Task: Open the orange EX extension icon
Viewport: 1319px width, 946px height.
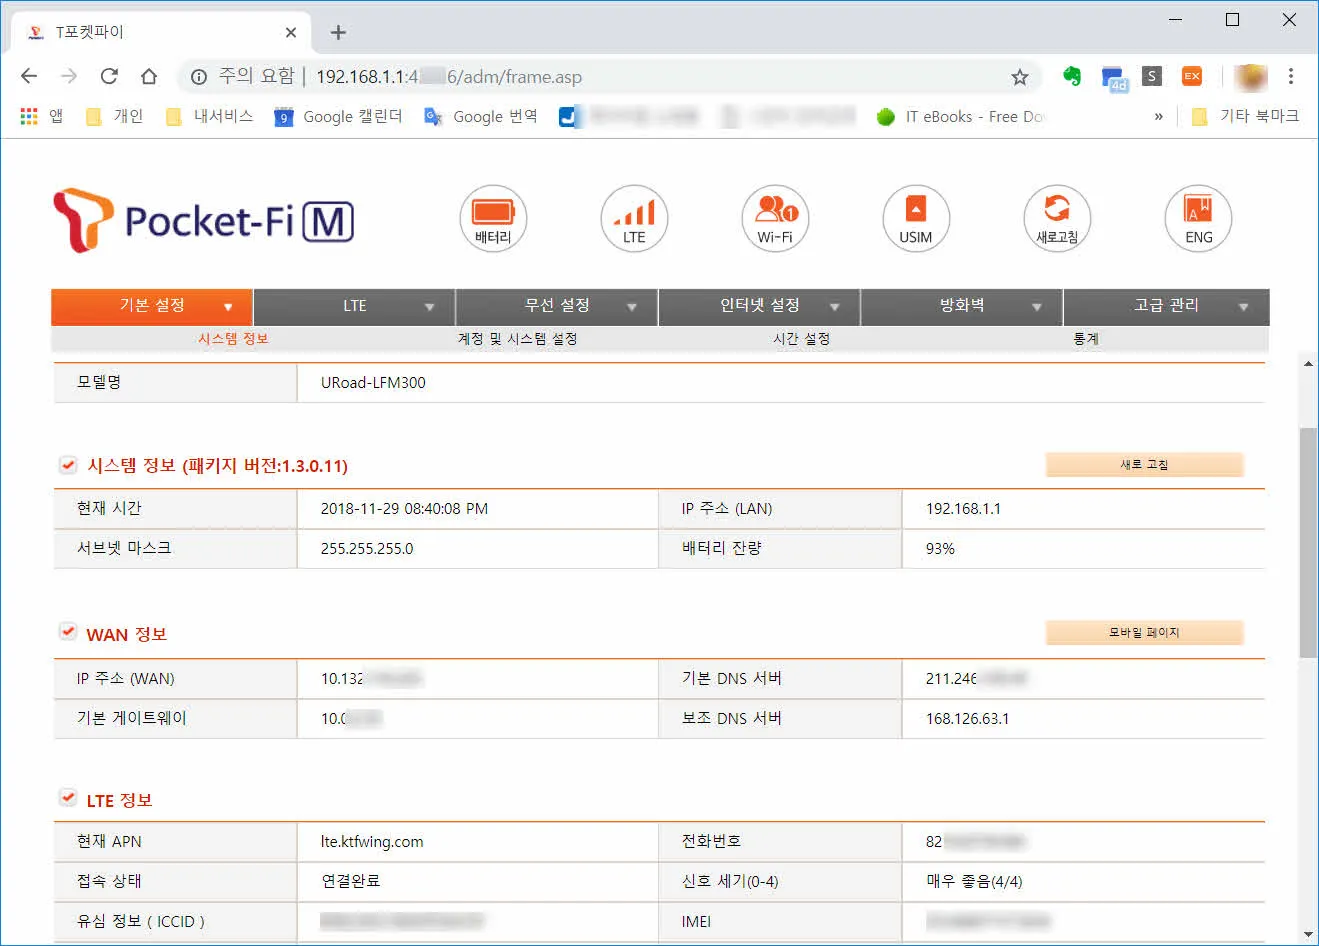Action: [1192, 76]
